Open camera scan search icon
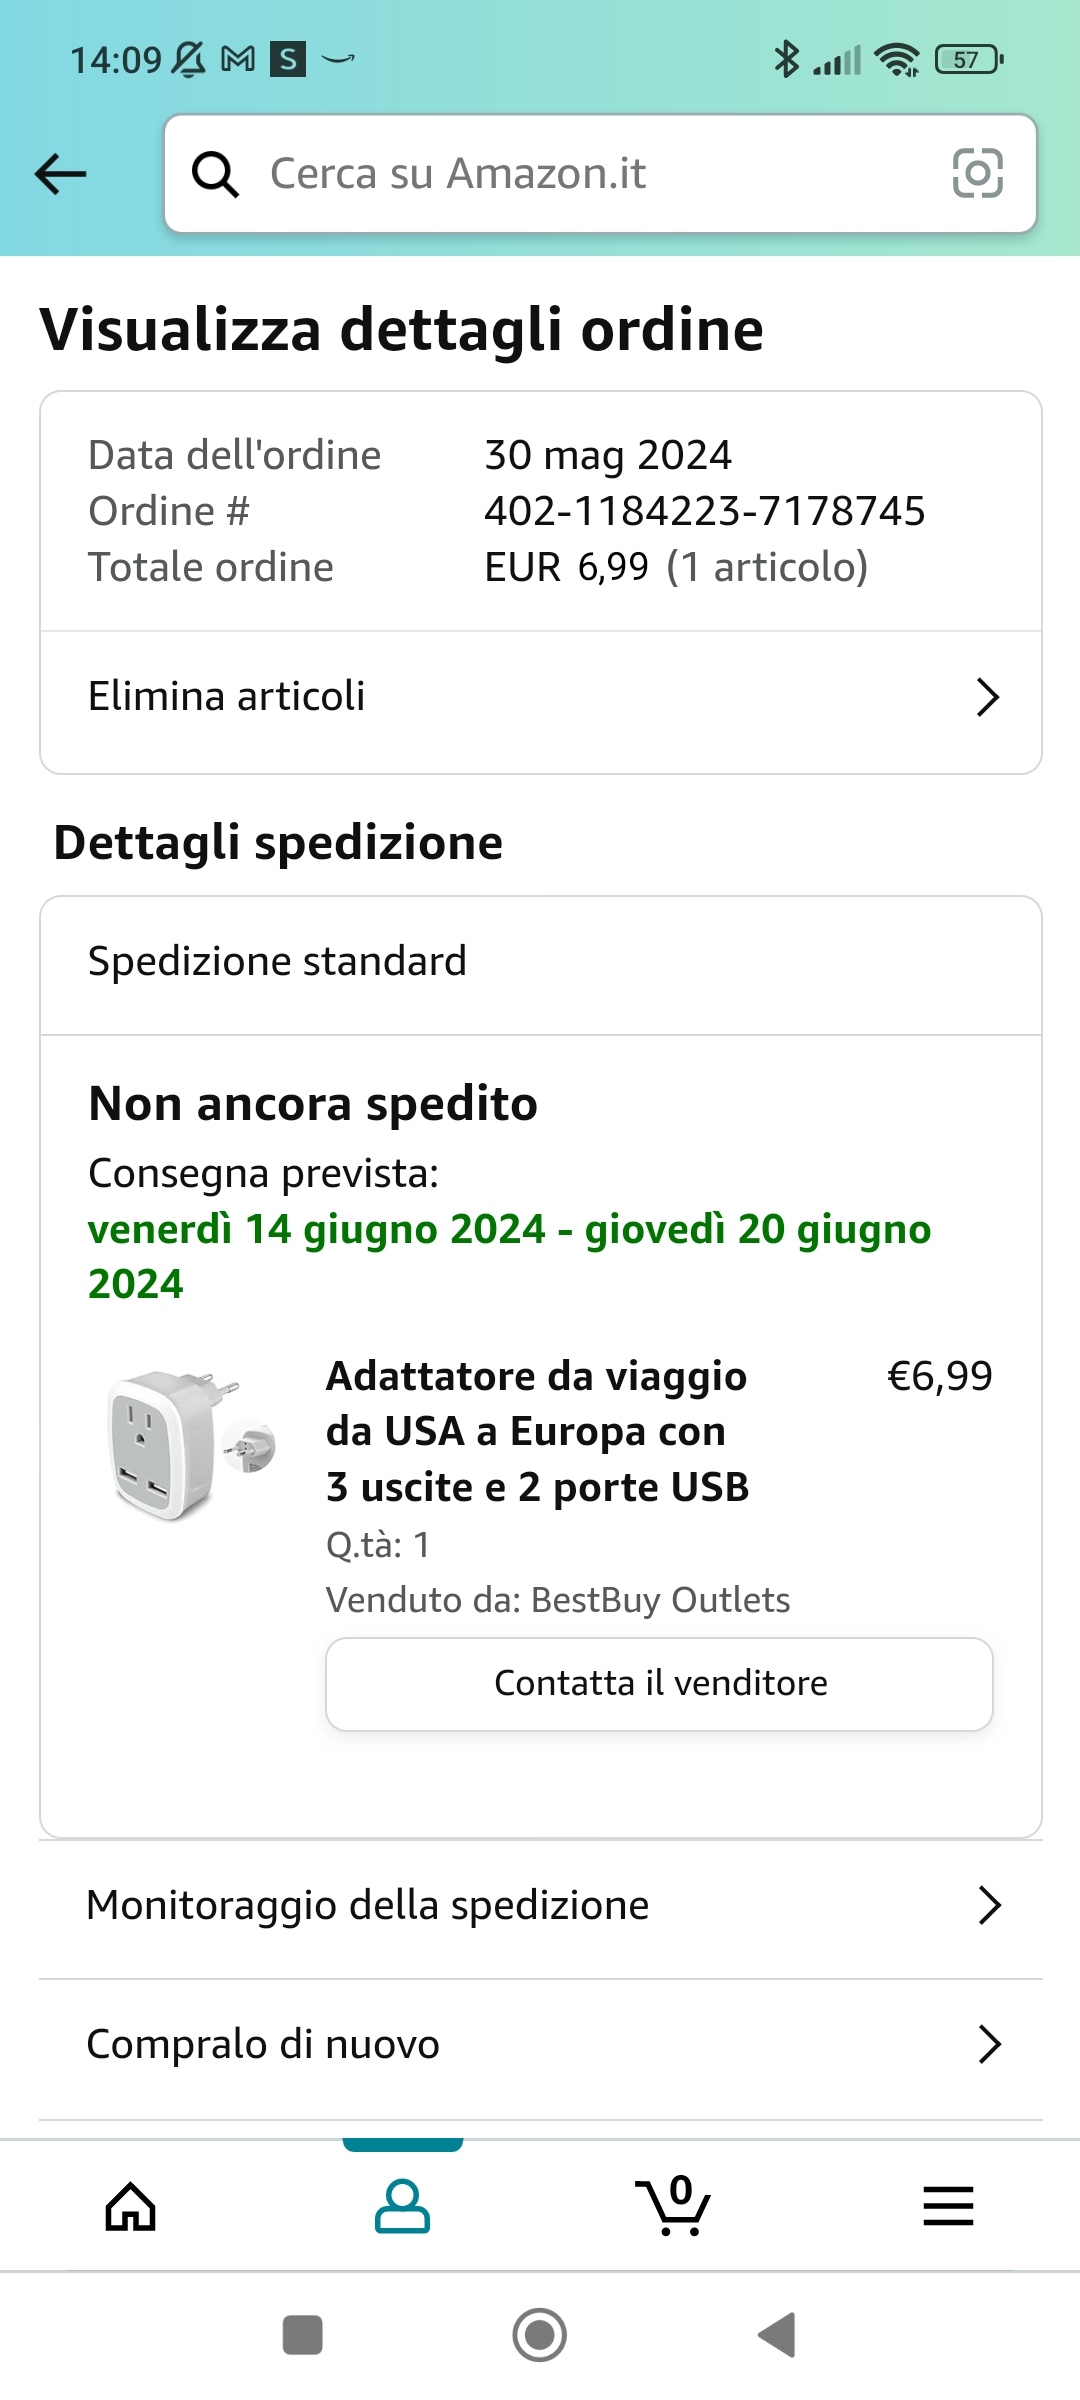The image size is (1080, 2400). pos(977,174)
